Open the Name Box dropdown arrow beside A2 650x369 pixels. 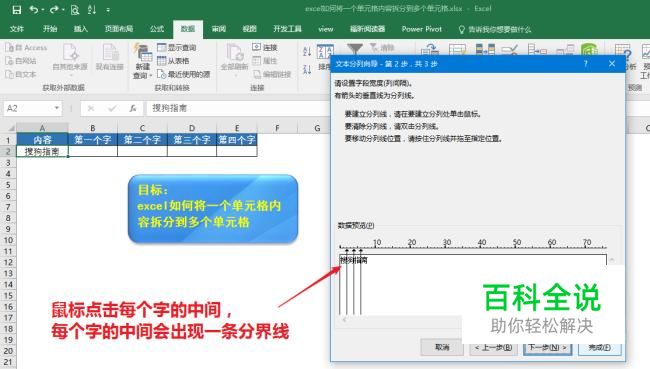(56, 108)
